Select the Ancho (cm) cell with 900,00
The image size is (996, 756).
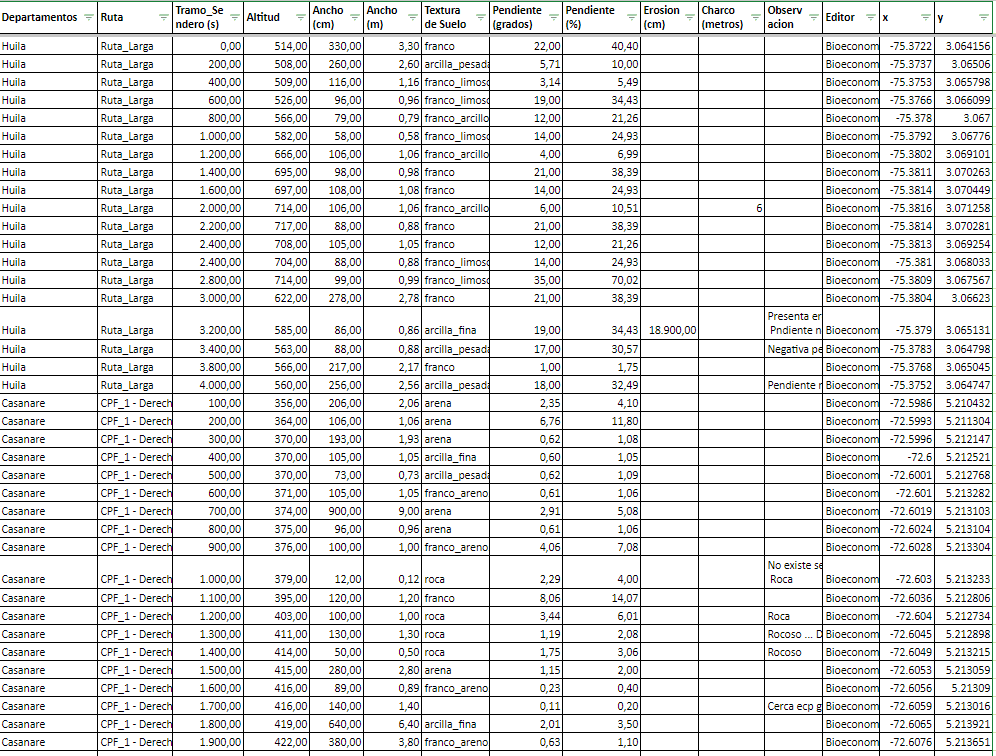(337, 511)
